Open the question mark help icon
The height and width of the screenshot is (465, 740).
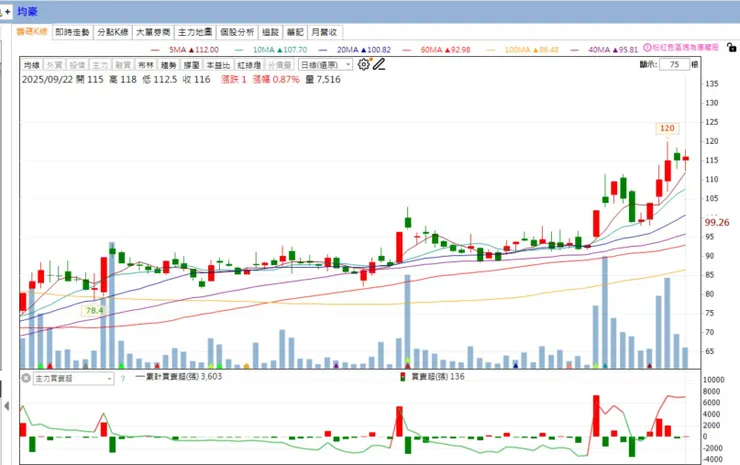[x=123, y=379]
